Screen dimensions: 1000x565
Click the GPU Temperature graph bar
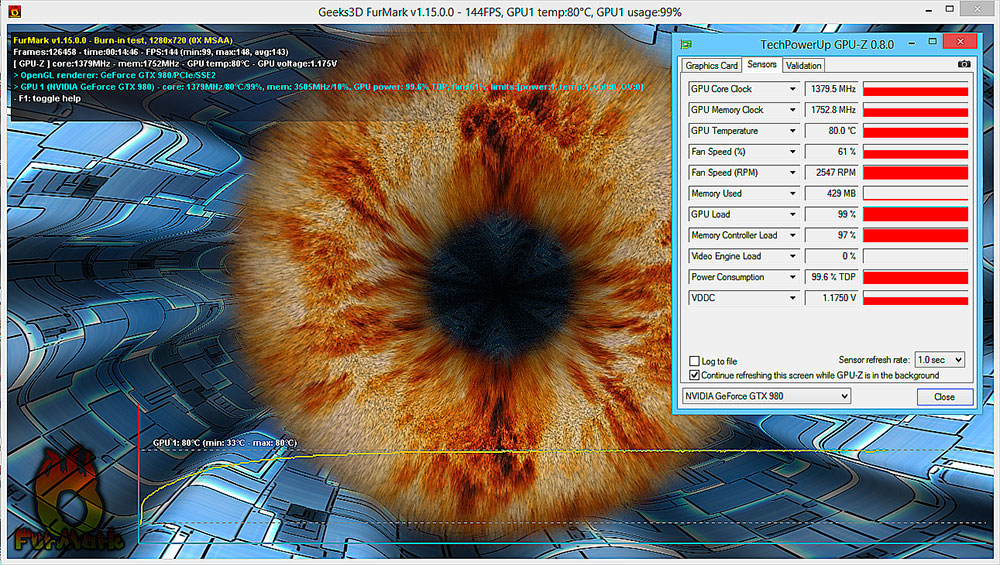click(x=916, y=131)
